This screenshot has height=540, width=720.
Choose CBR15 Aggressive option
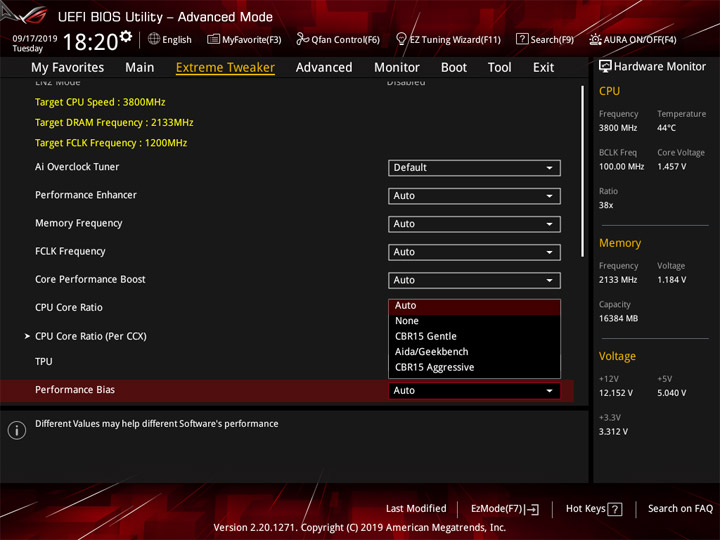pyautogui.click(x=474, y=367)
